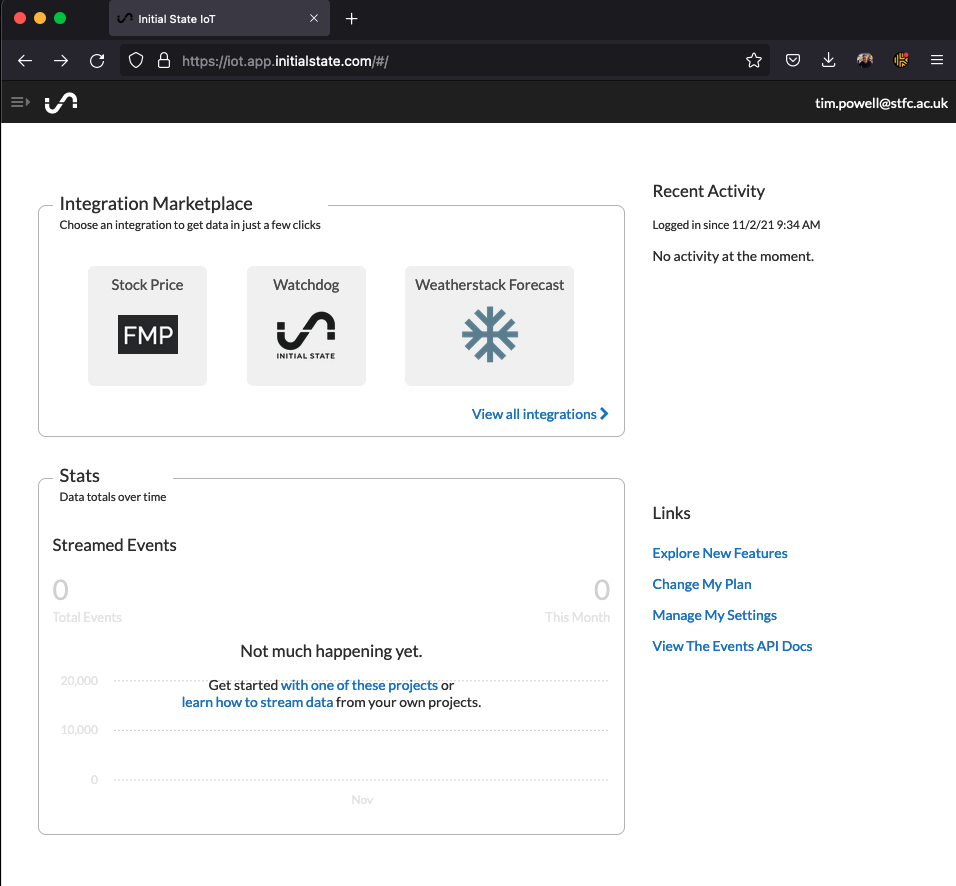Screen dimensions: 956x886
Task: Click the Nov chart axis label
Action: pyautogui.click(x=362, y=799)
